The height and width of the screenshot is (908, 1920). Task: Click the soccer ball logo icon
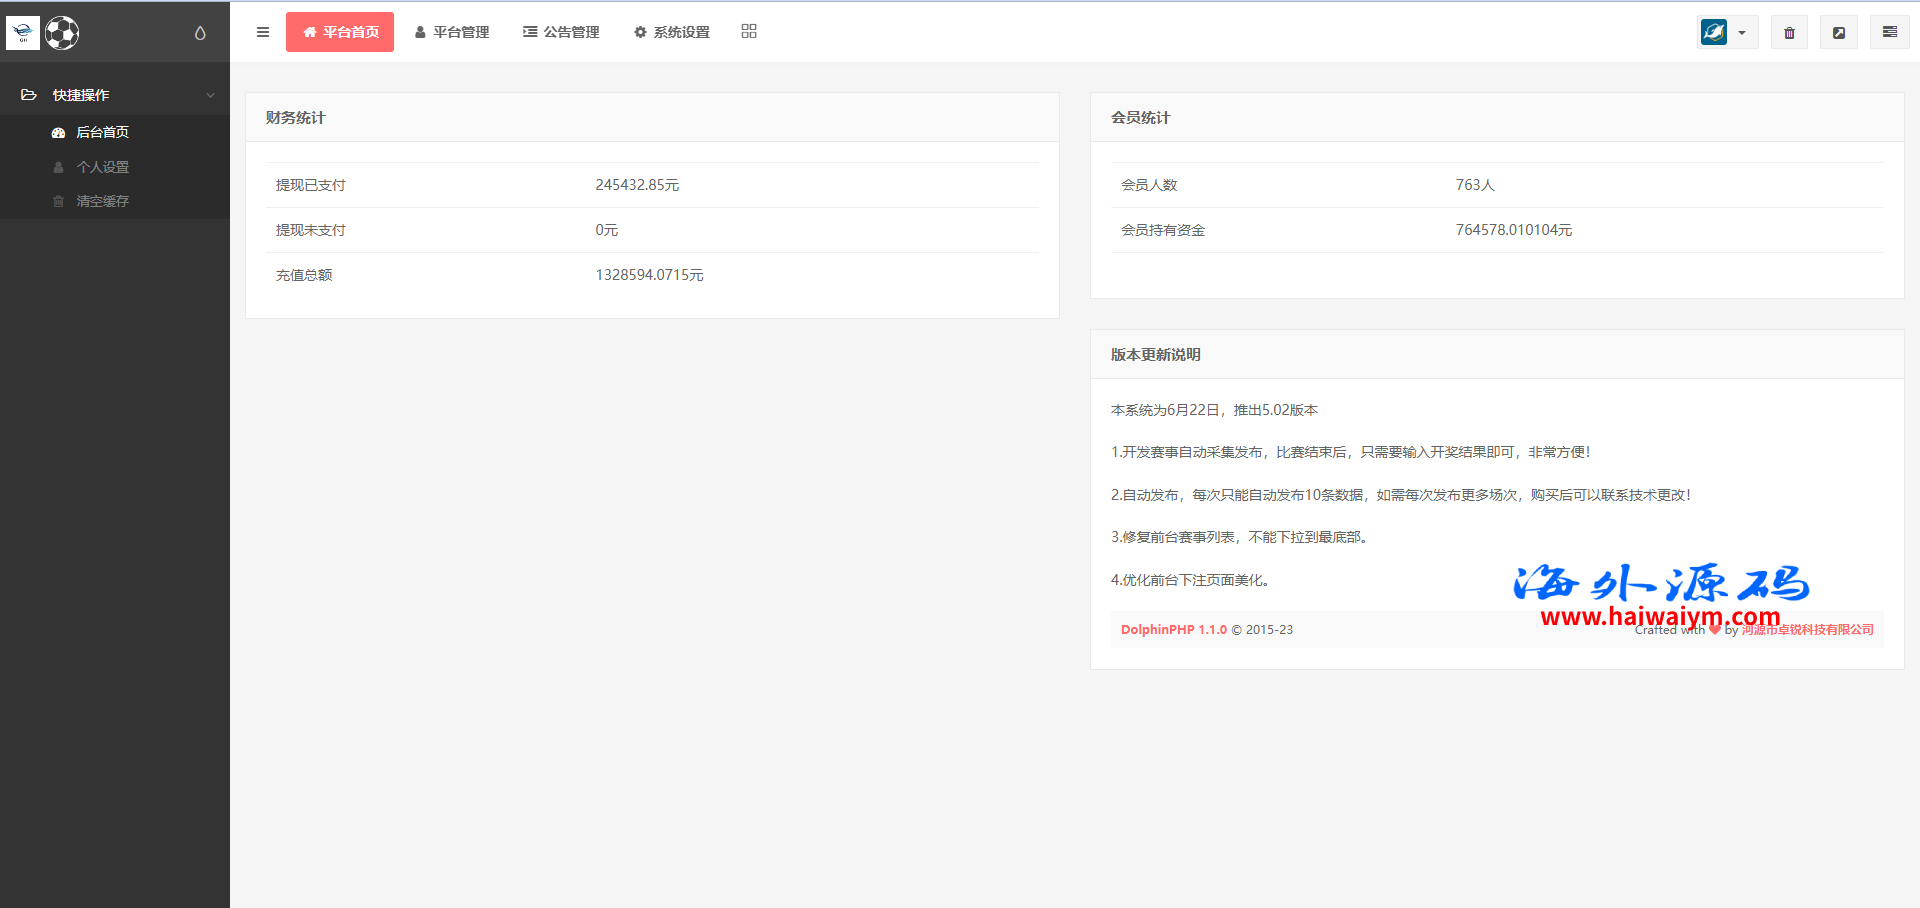pyautogui.click(x=62, y=33)
